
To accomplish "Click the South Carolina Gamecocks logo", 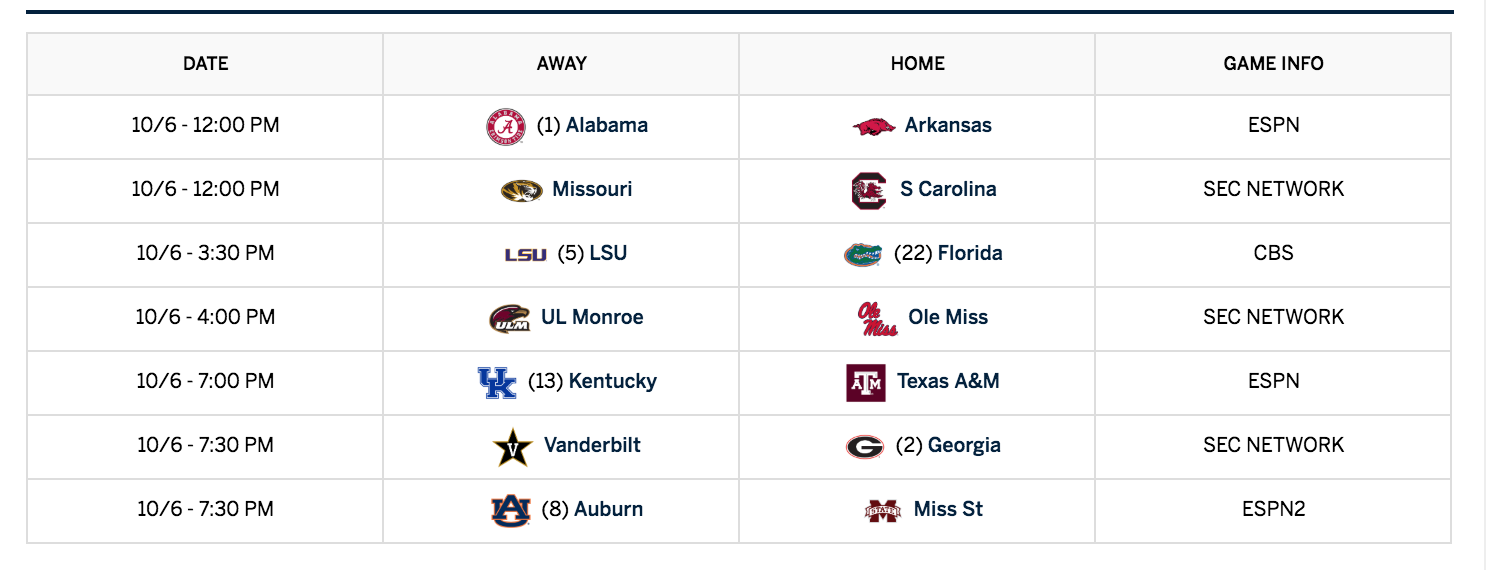I will pos(868,190).
